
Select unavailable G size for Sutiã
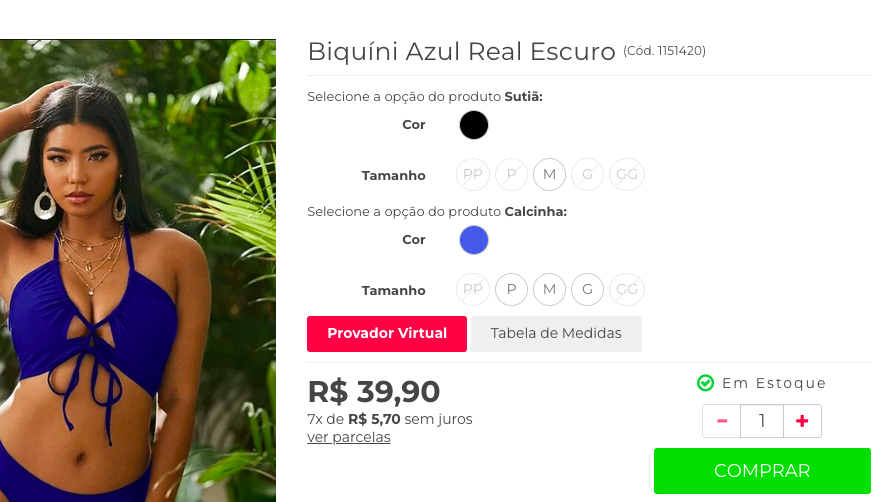587,175
